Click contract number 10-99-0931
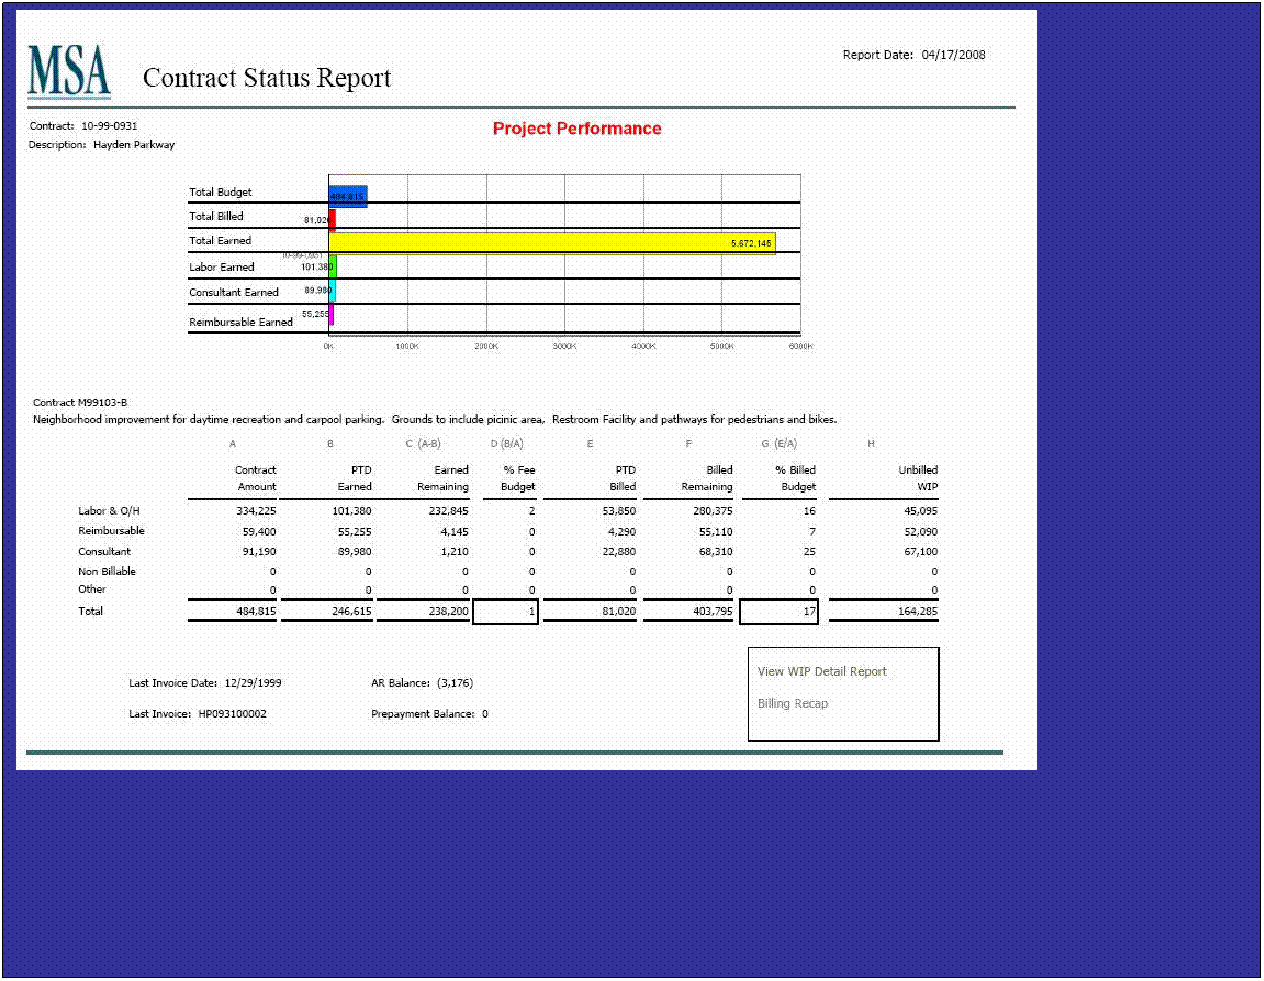Viewport: 1264px width, 981px height. [109, 126]
